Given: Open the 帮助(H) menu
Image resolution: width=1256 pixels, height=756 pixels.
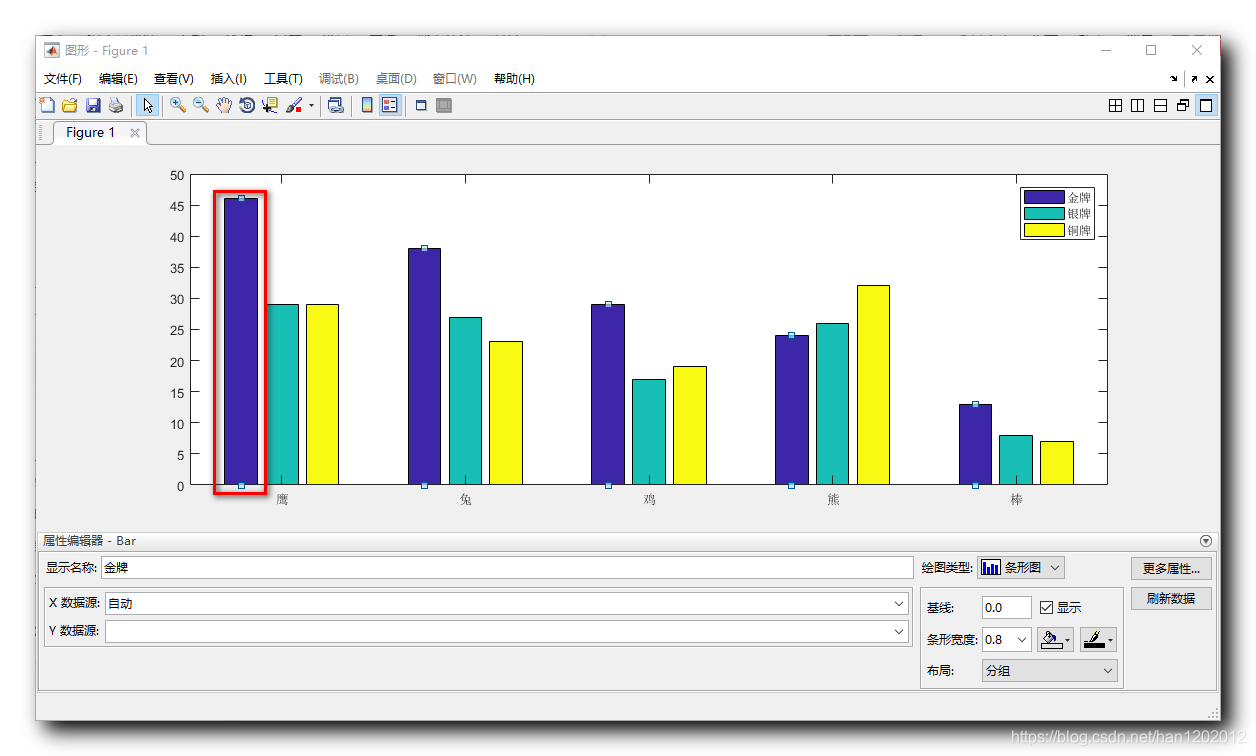Looking at the screenshot, I should point(514,79).
